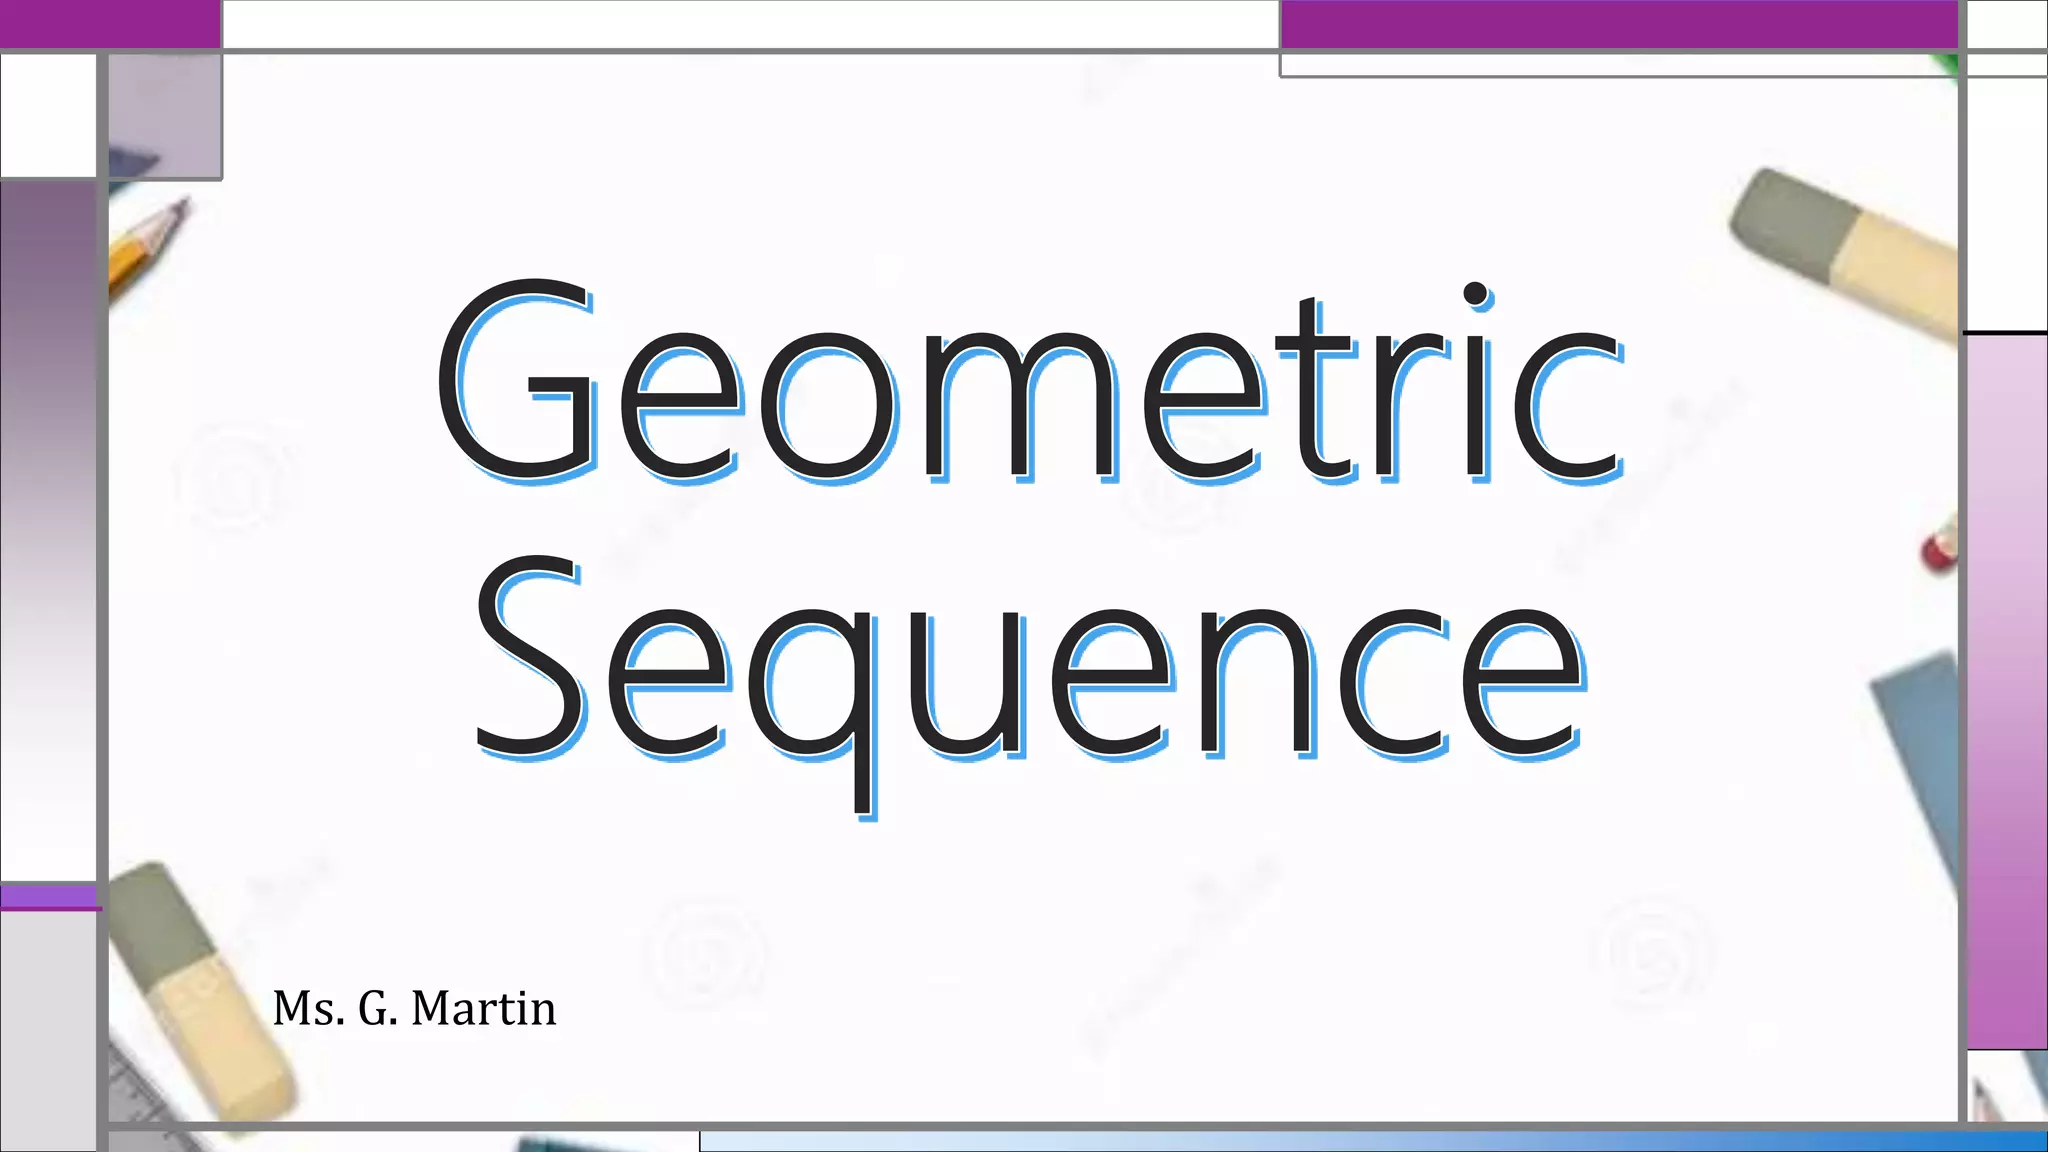Click the pink gradient panel on the right side
This screenshot has height=1152, width=2048.
(x=2007, y=690)
